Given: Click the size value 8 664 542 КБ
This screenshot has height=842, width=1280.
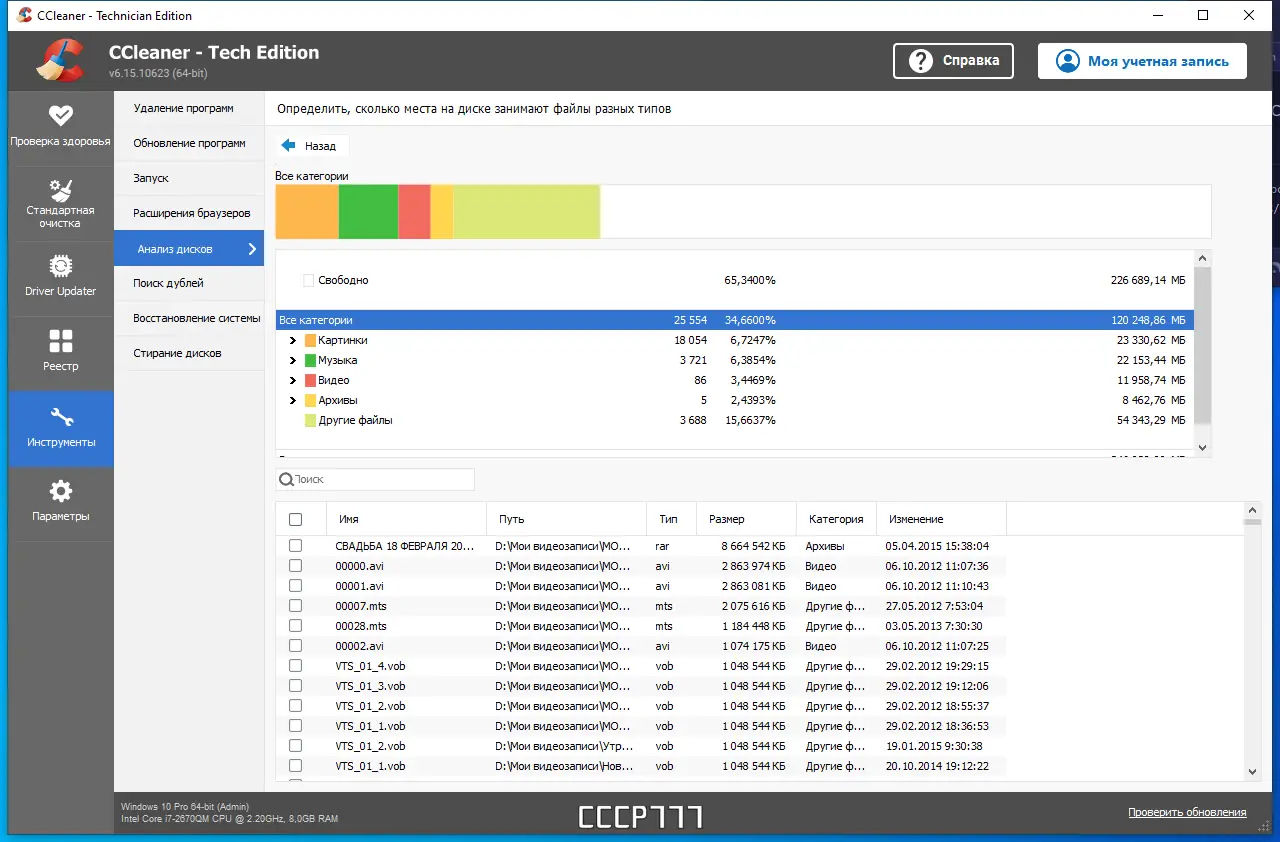Looking at the screenshot, I should point(754,546).
